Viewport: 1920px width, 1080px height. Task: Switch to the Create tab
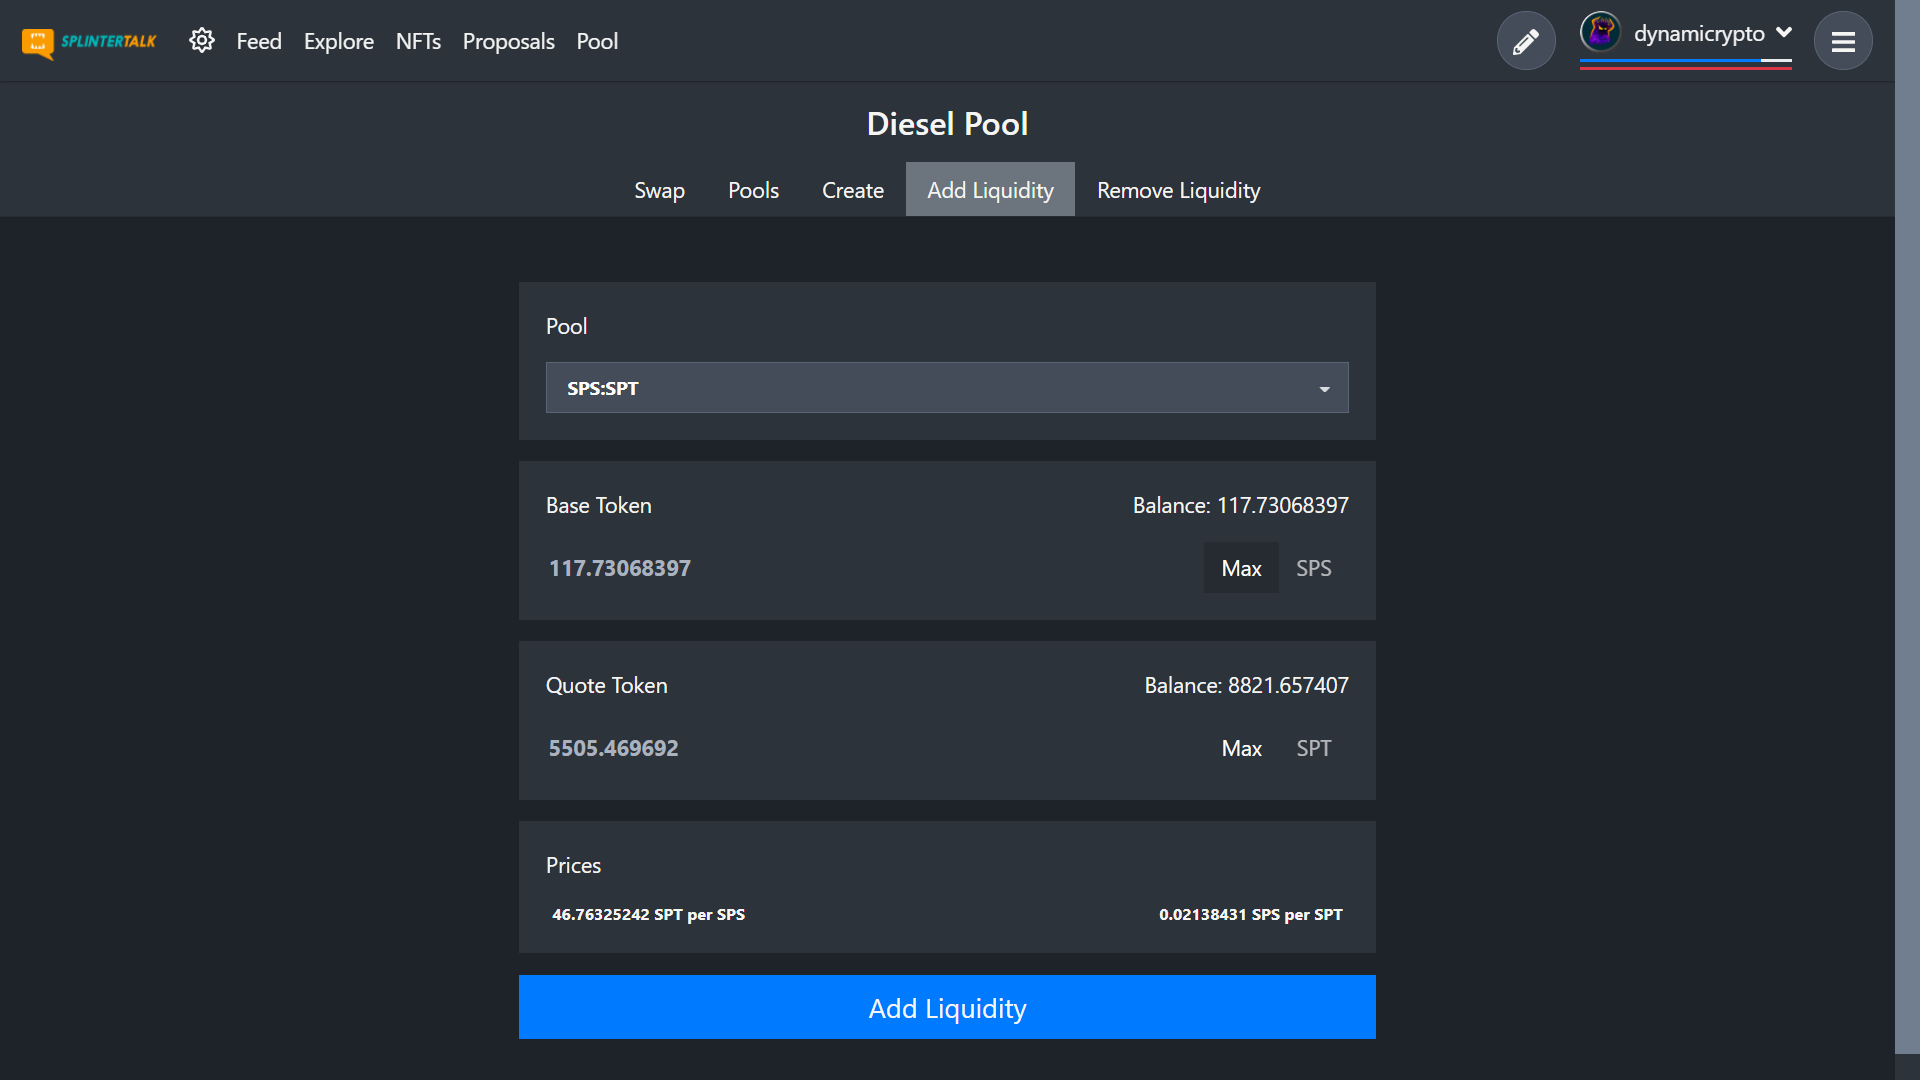[853, 190]
